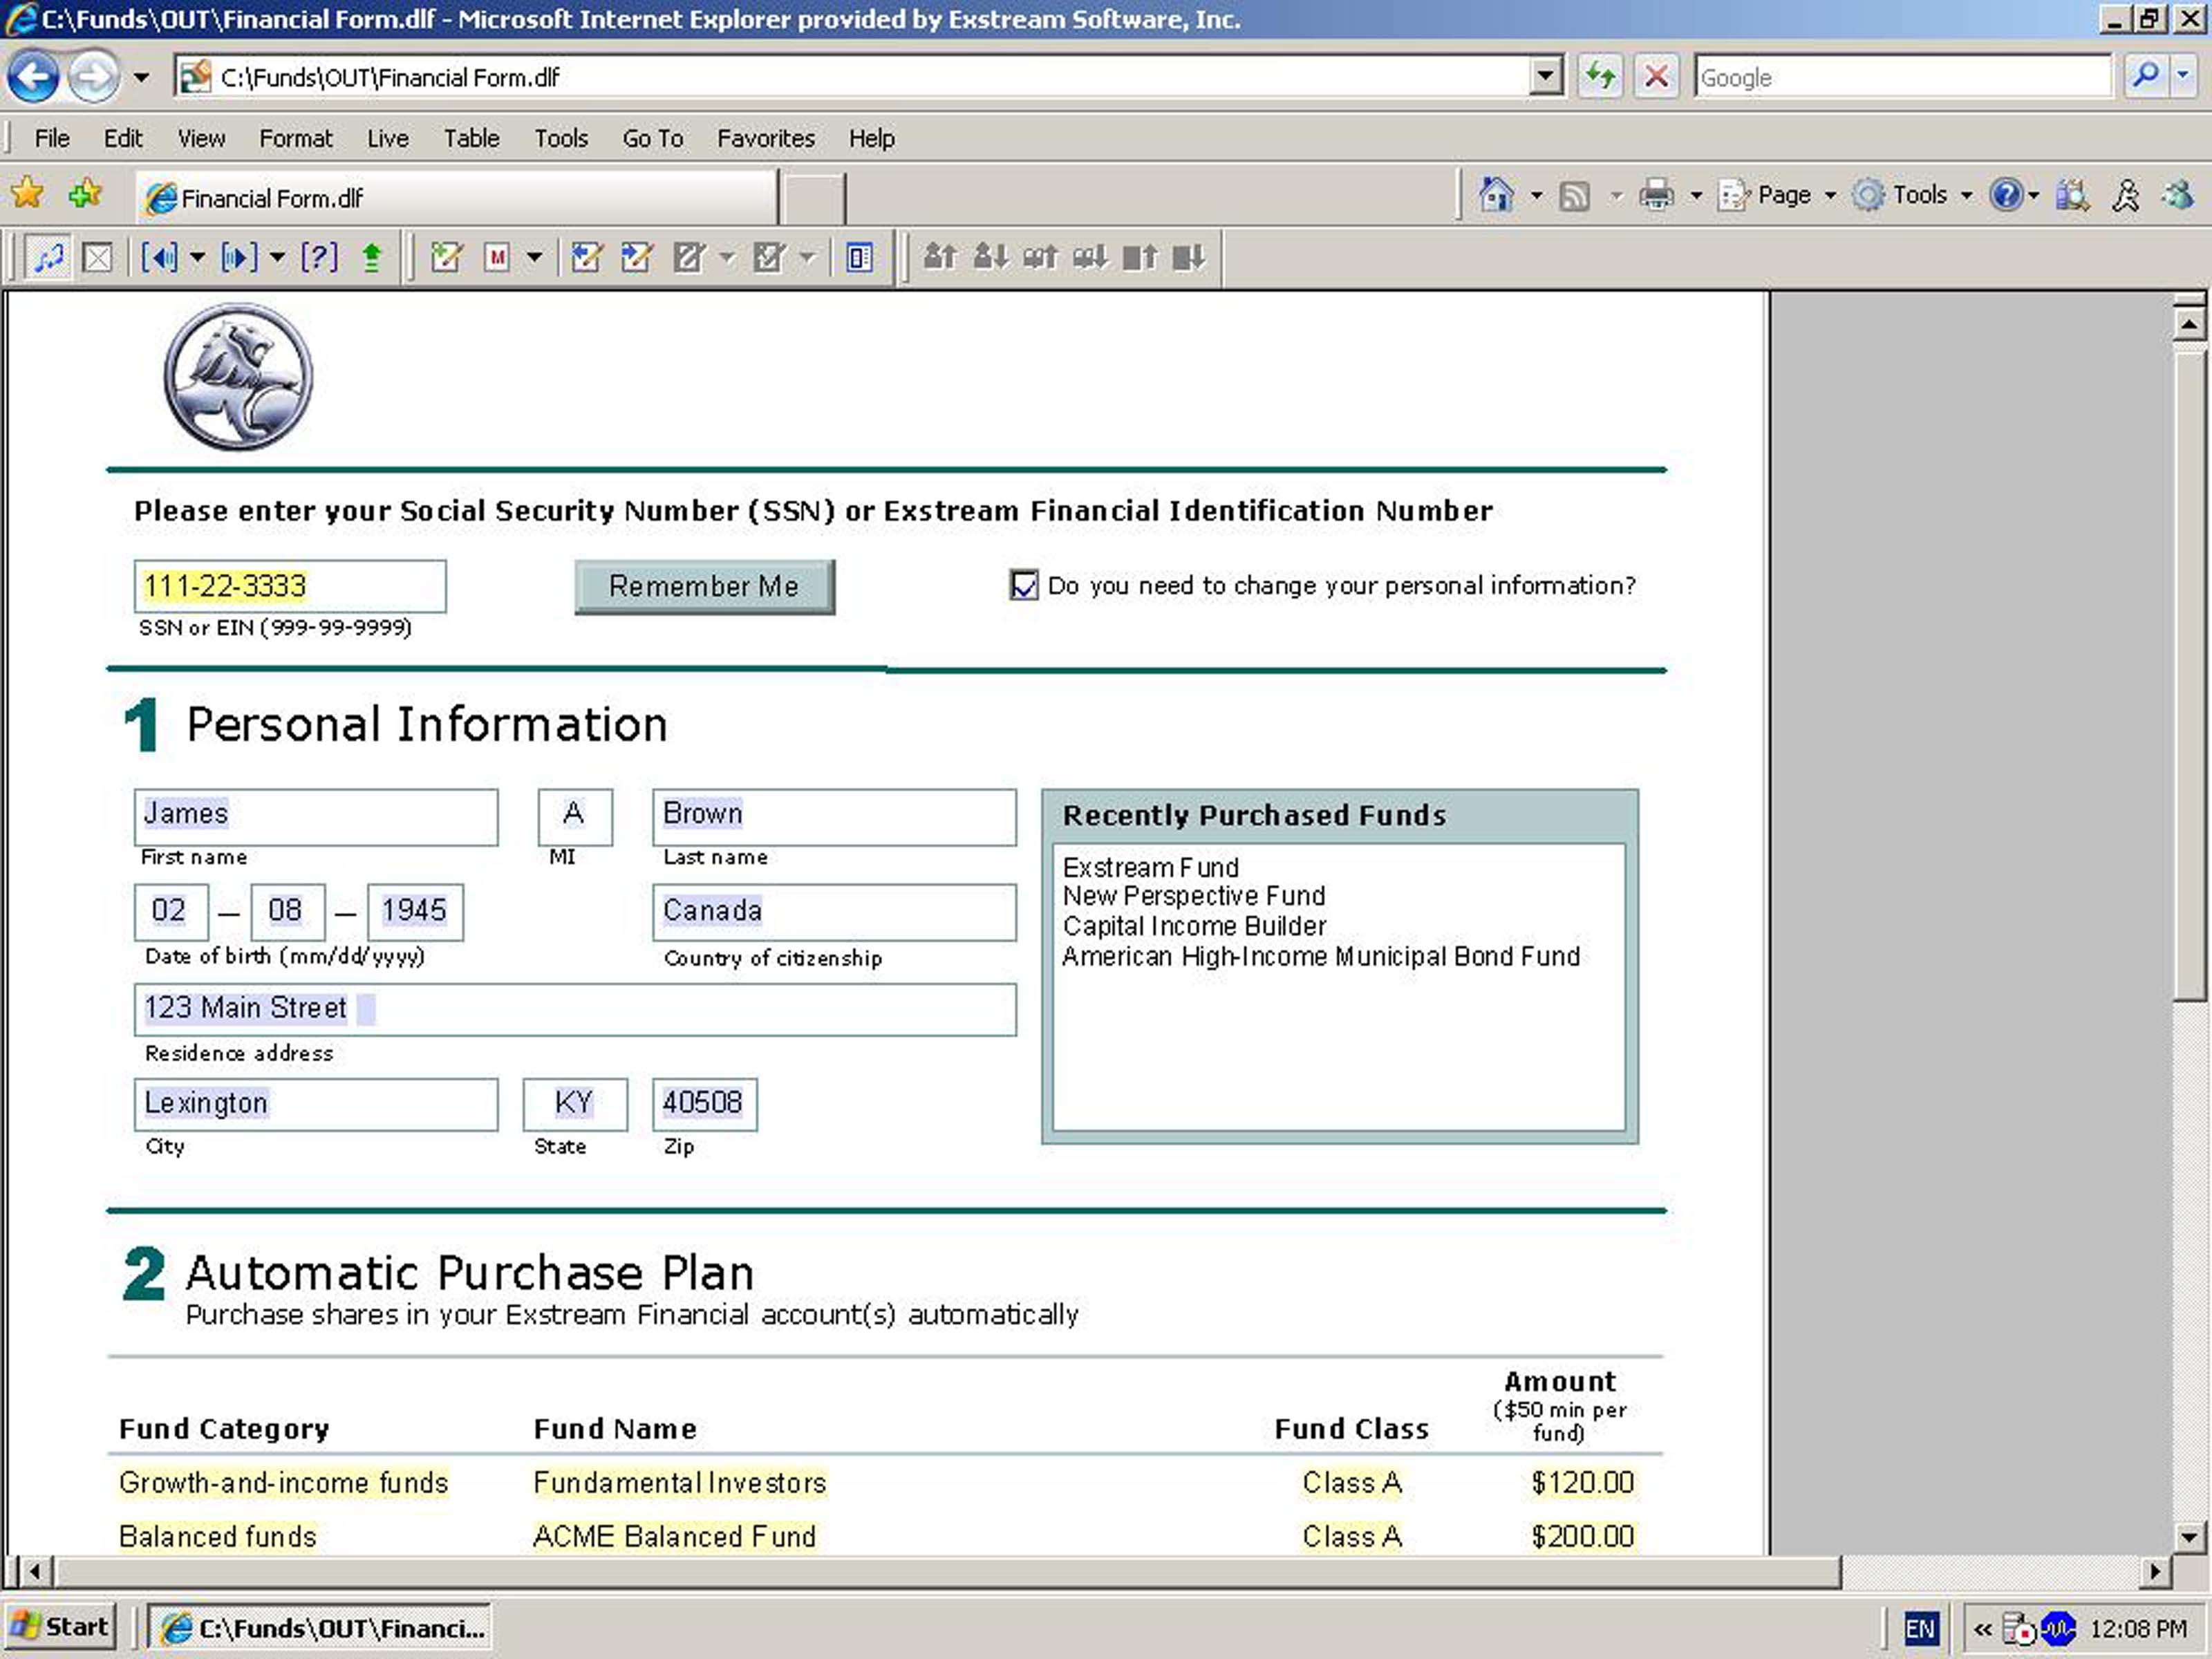Click the vertical scrollbar down arrow
Image resolution: width=2212 pixels, height=1659 pixels.
click(2188, 1537)
